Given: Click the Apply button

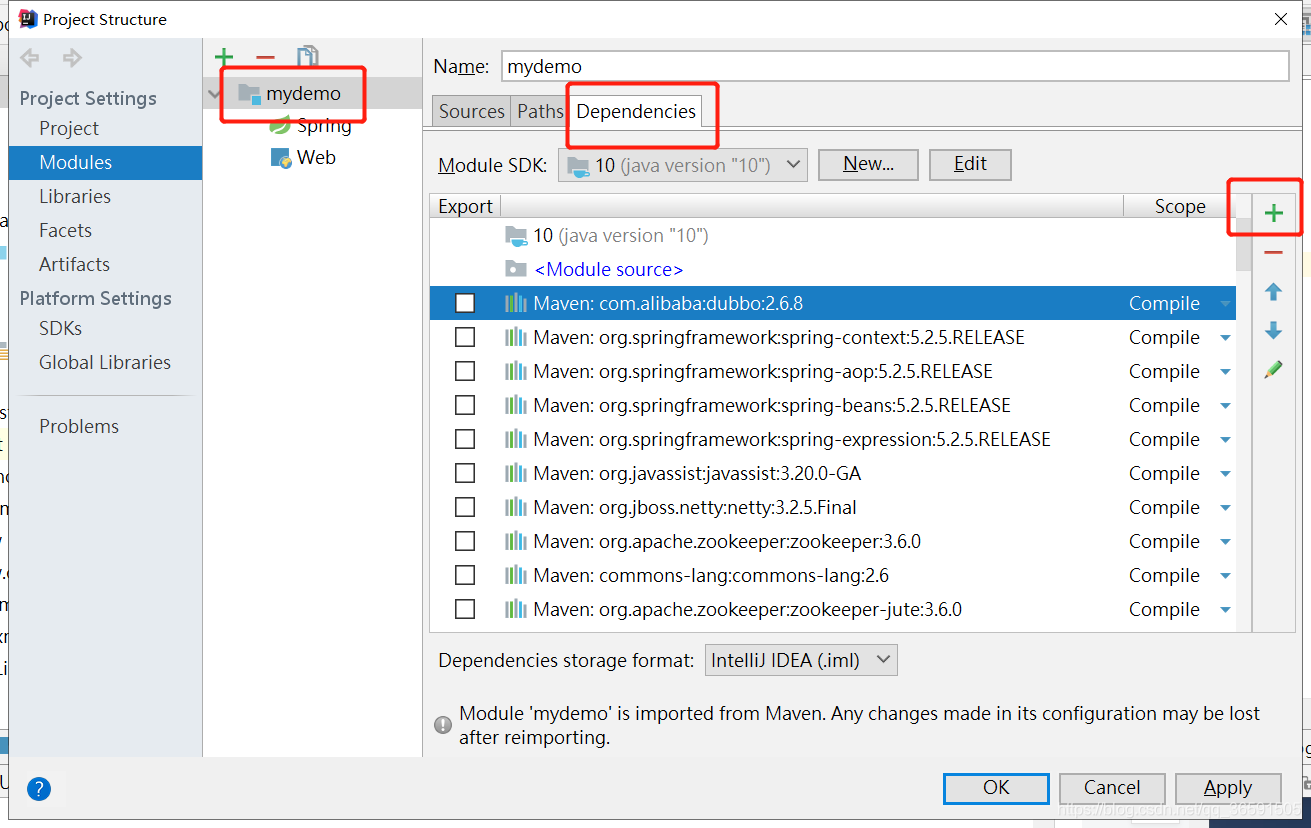Looking at the screenshot, I should pos(1228,788).
